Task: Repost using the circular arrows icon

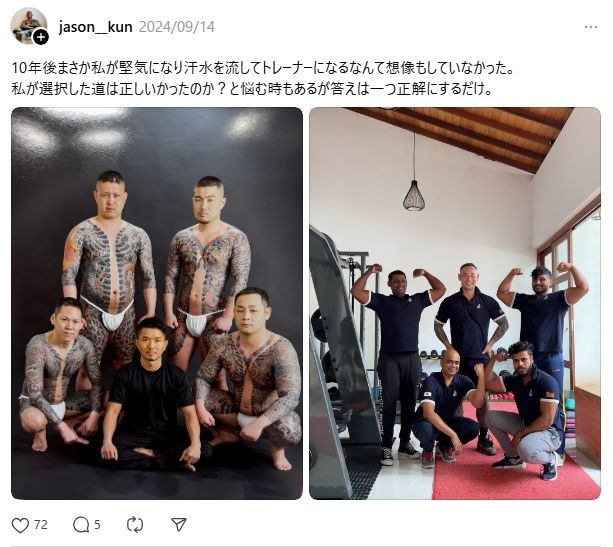Action: [135, 524]
